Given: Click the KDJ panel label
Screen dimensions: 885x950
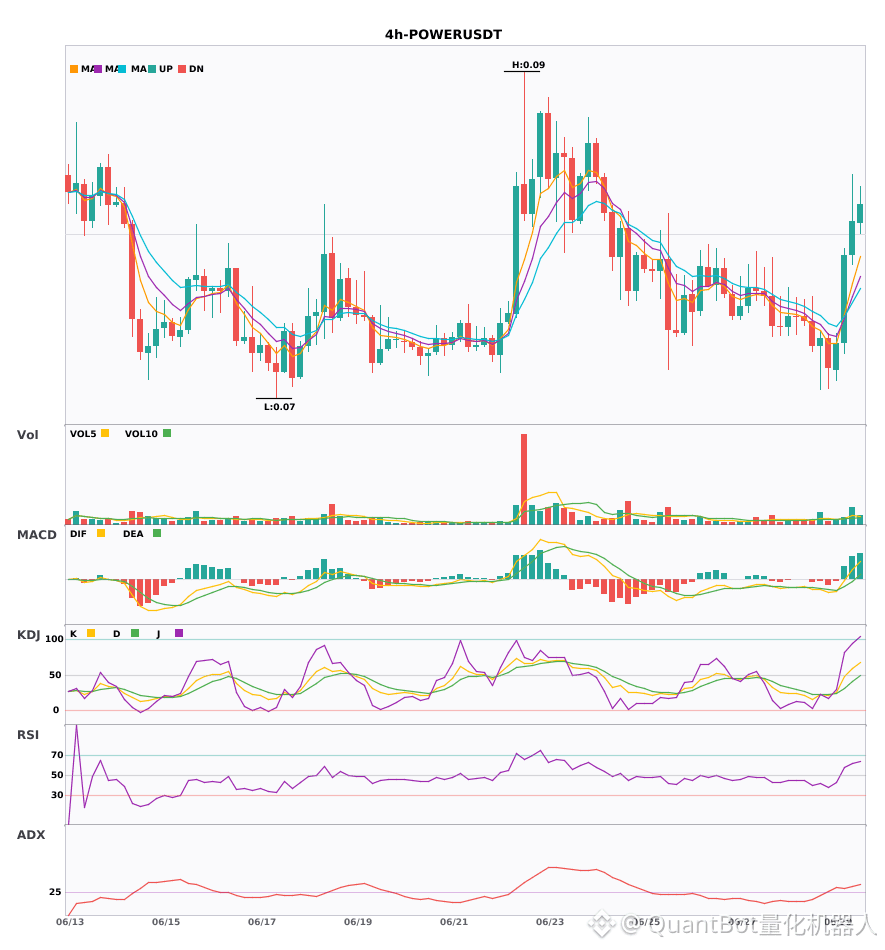Looking at the screenshot, I should point(28,635).
